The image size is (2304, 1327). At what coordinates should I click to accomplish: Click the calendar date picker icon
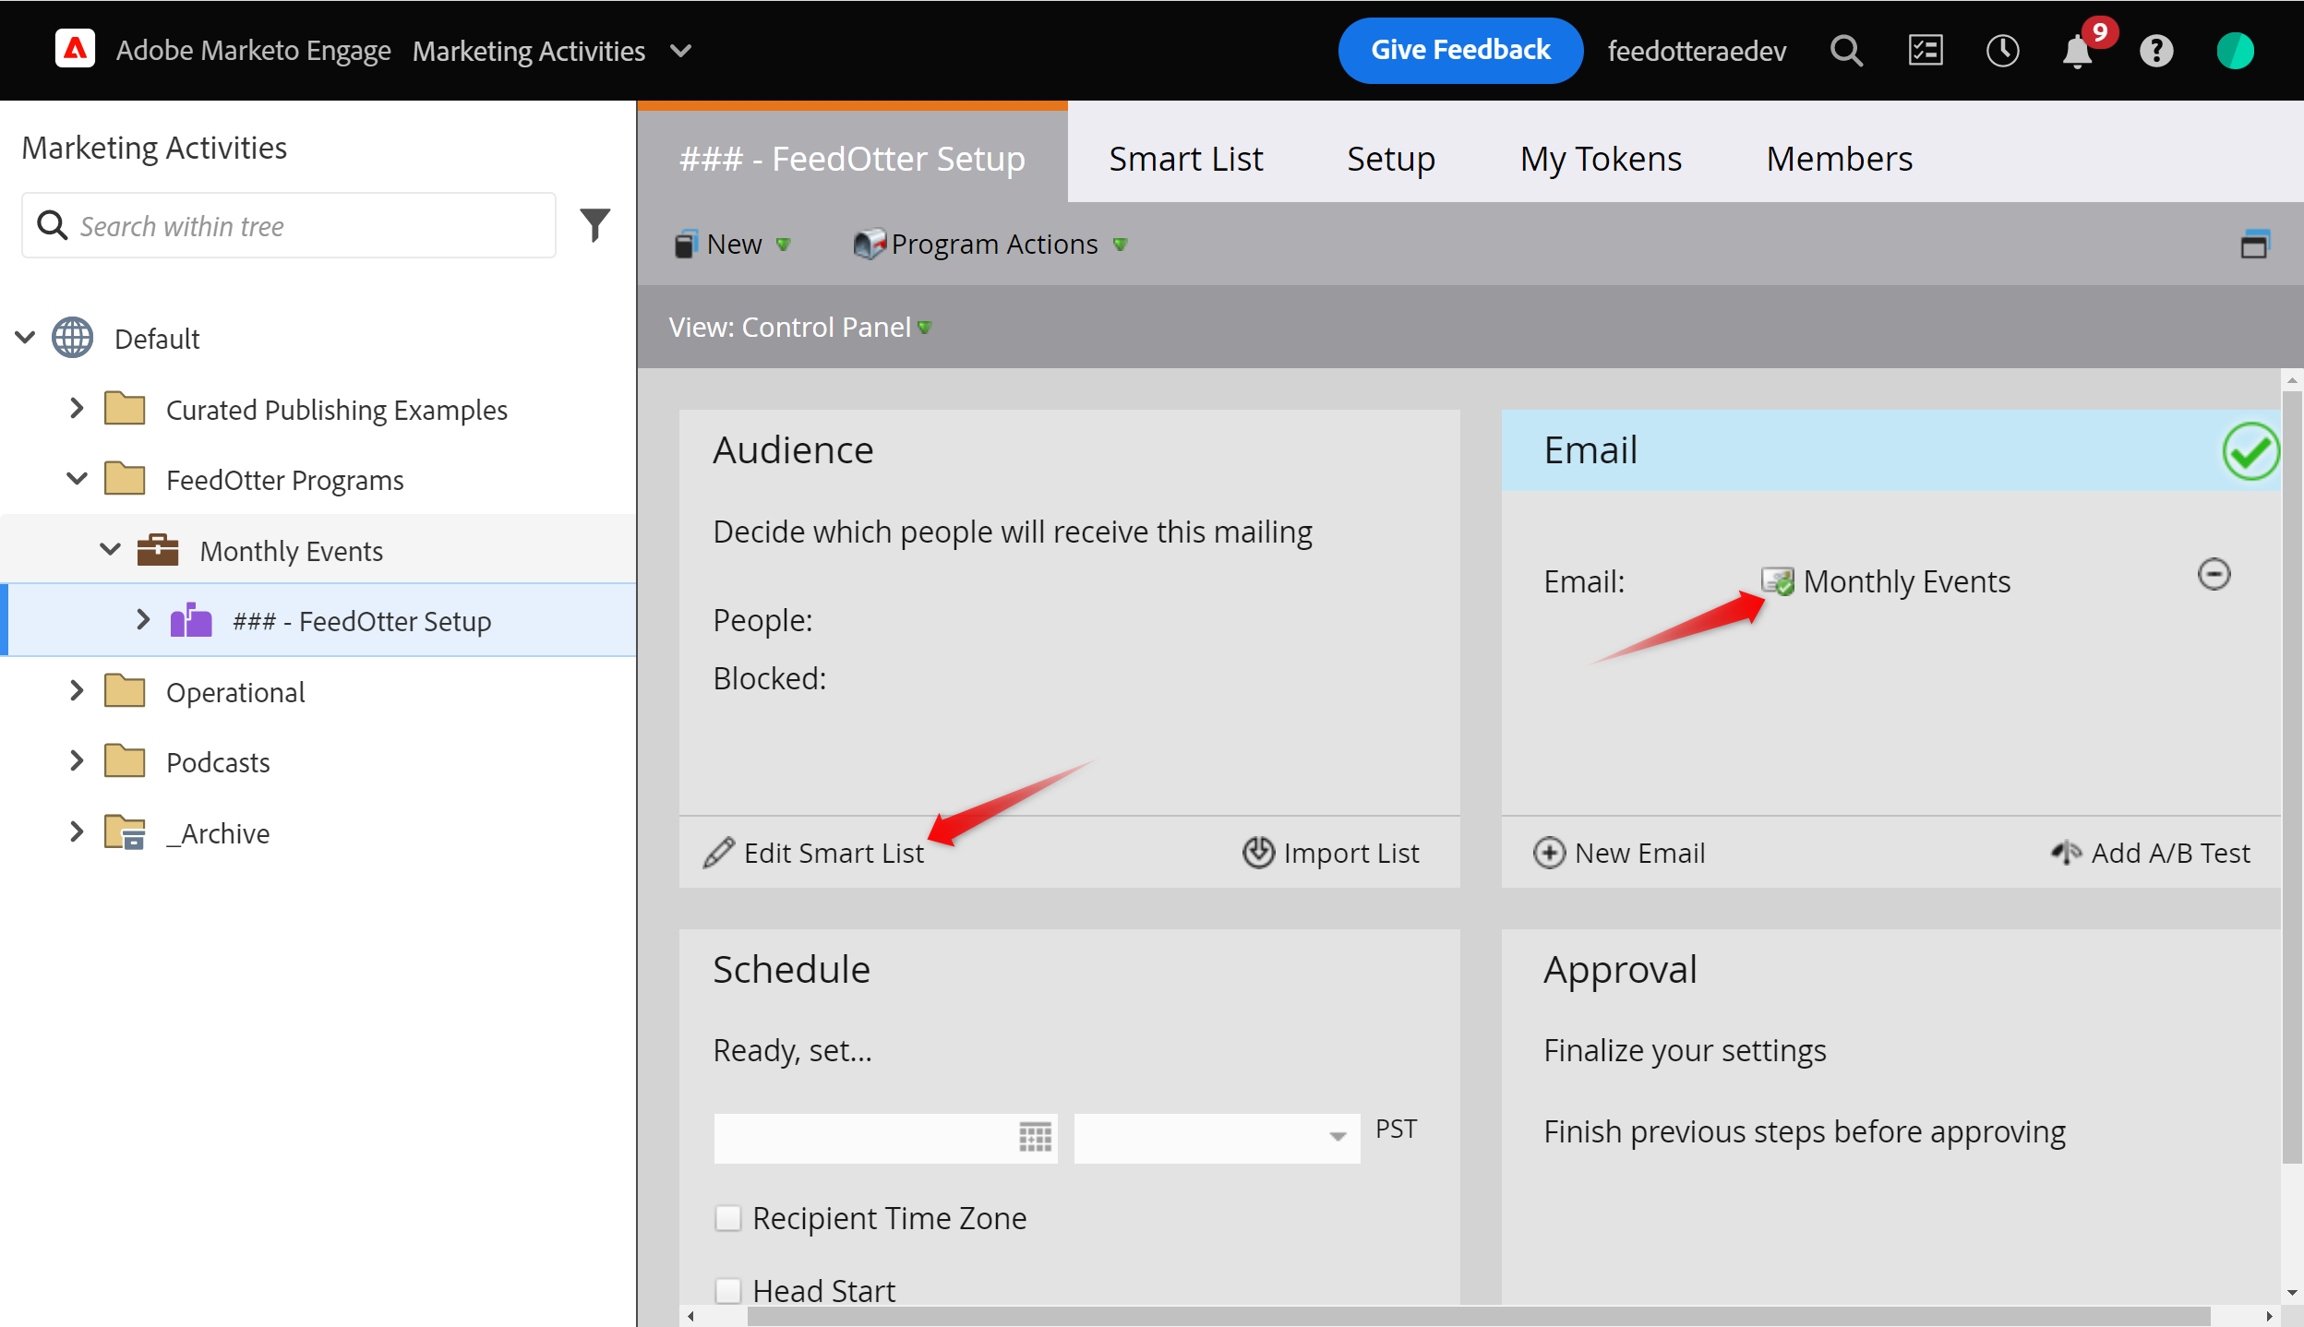1035,1137
